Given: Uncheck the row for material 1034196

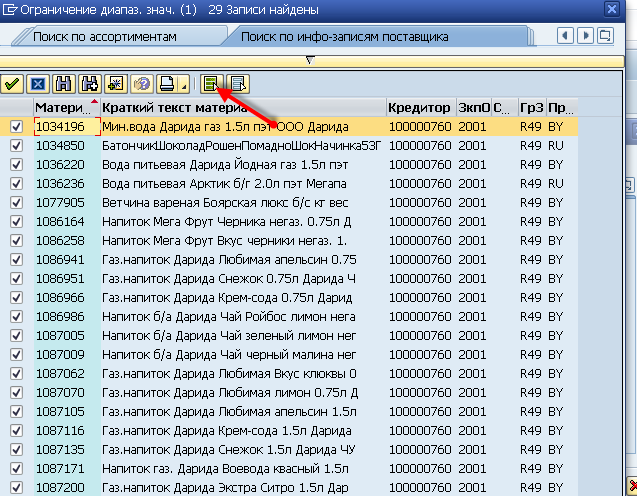Looking at the screenshot, I should click(x=16, y=127).
